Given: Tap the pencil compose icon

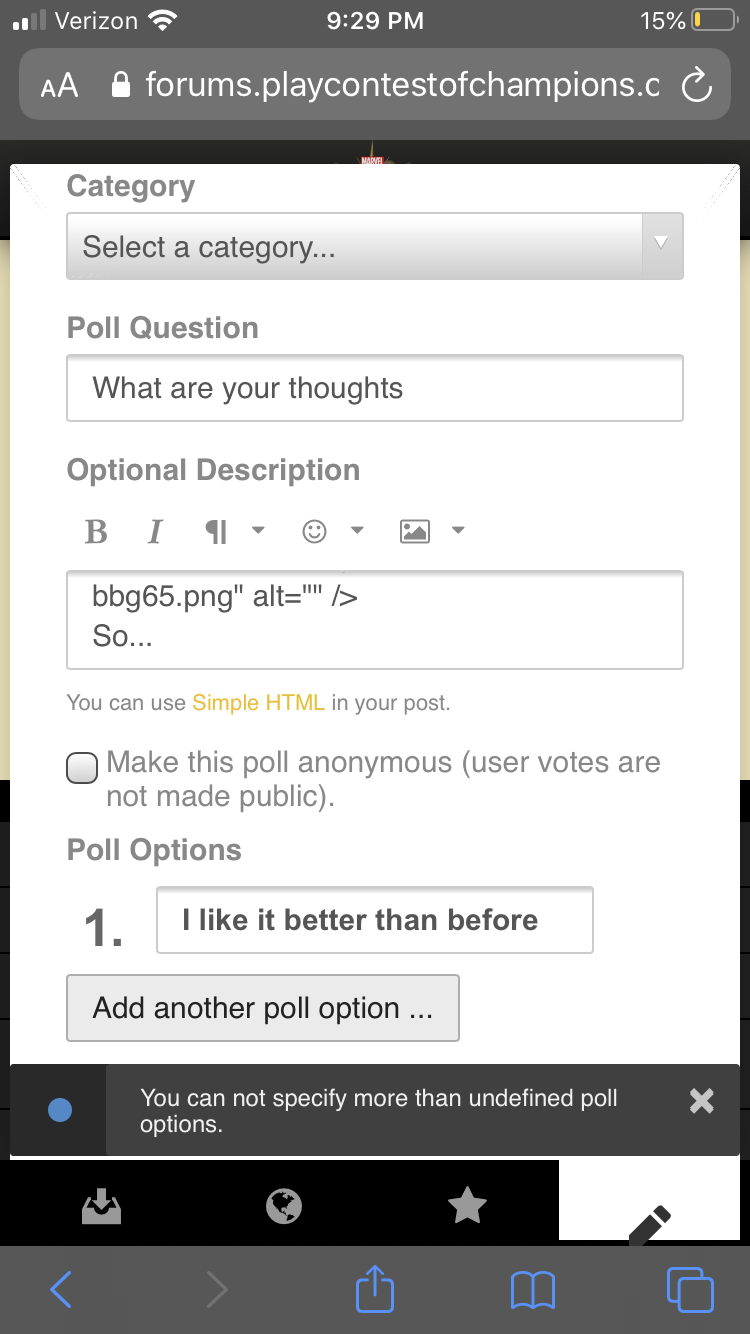Looking at the screenshot, I should point(650,1222).
